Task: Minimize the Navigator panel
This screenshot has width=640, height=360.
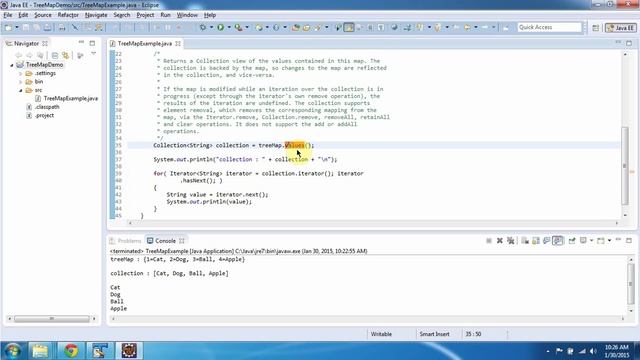Action: [x=81, y=42]
